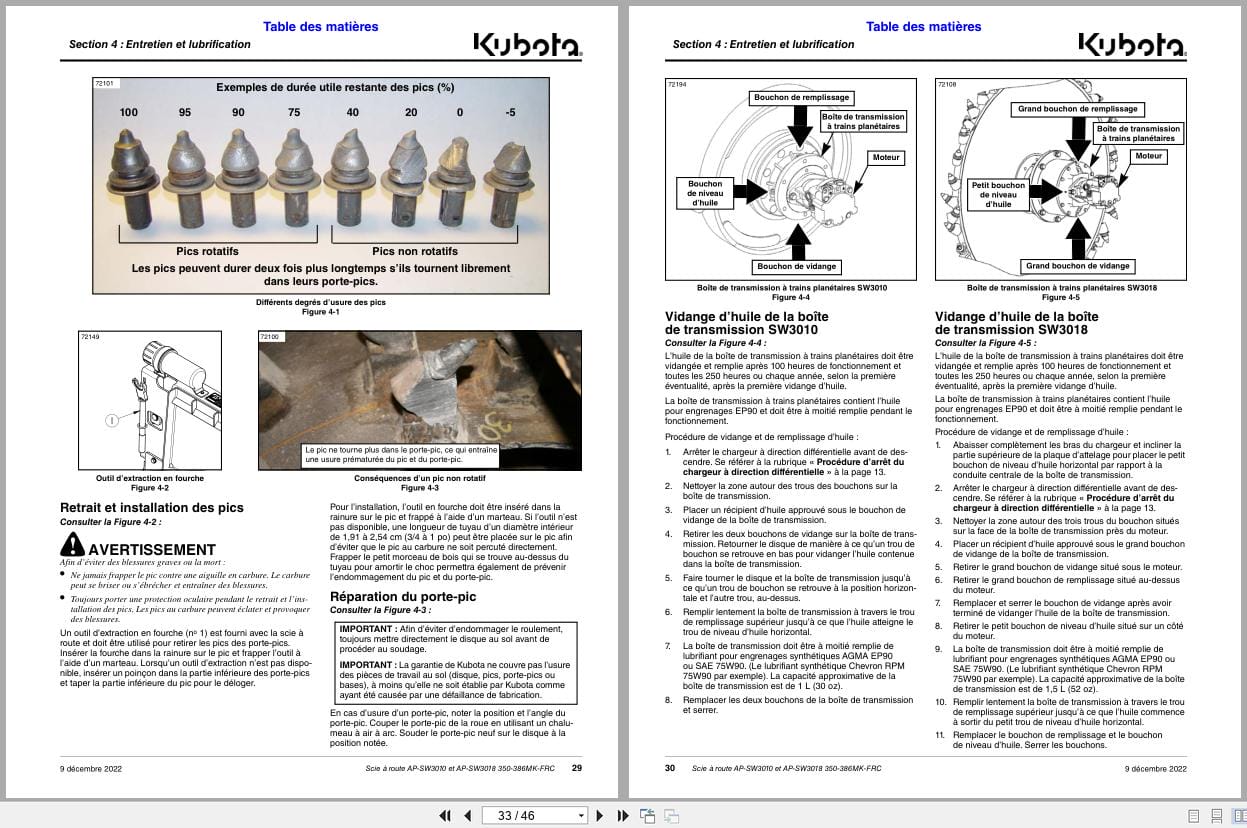Image resolution: width=1247 pixels, height=828 pixels.
Task: Click the Figure 4-1 worn picks photo
Action: [x=320, y=185]
